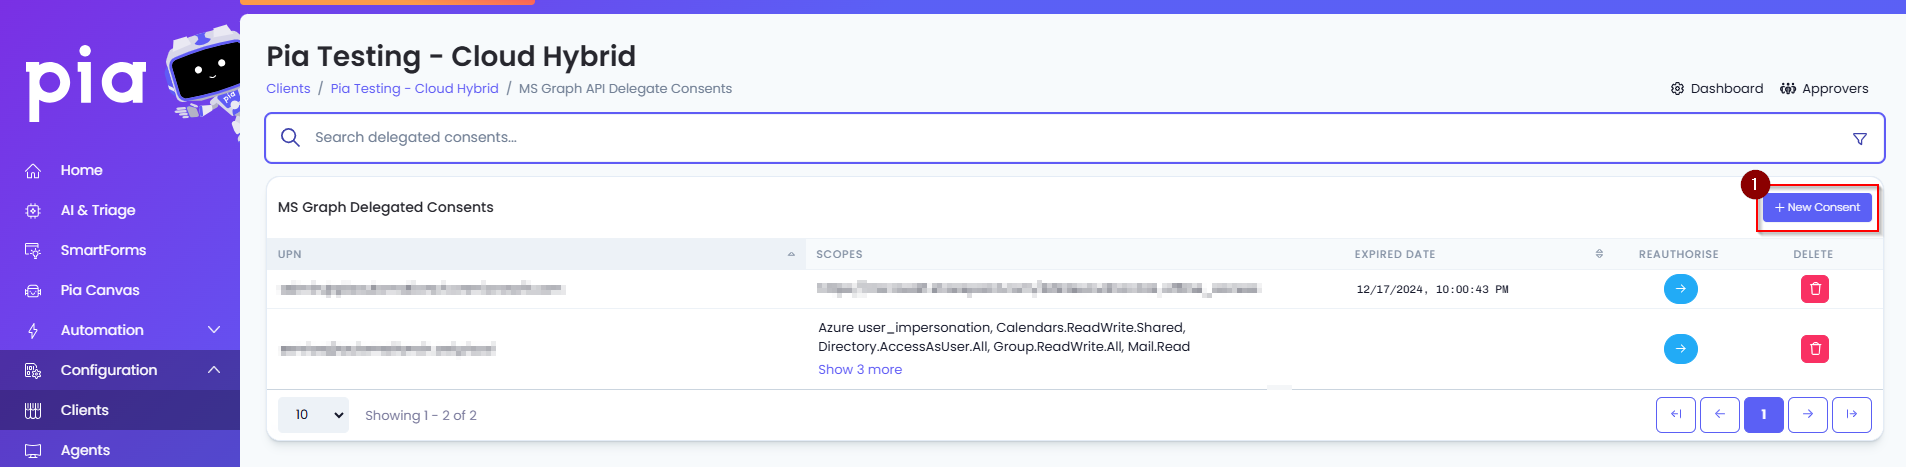
Task: Select page 1 in pagination
Action: click(1763, 414)
